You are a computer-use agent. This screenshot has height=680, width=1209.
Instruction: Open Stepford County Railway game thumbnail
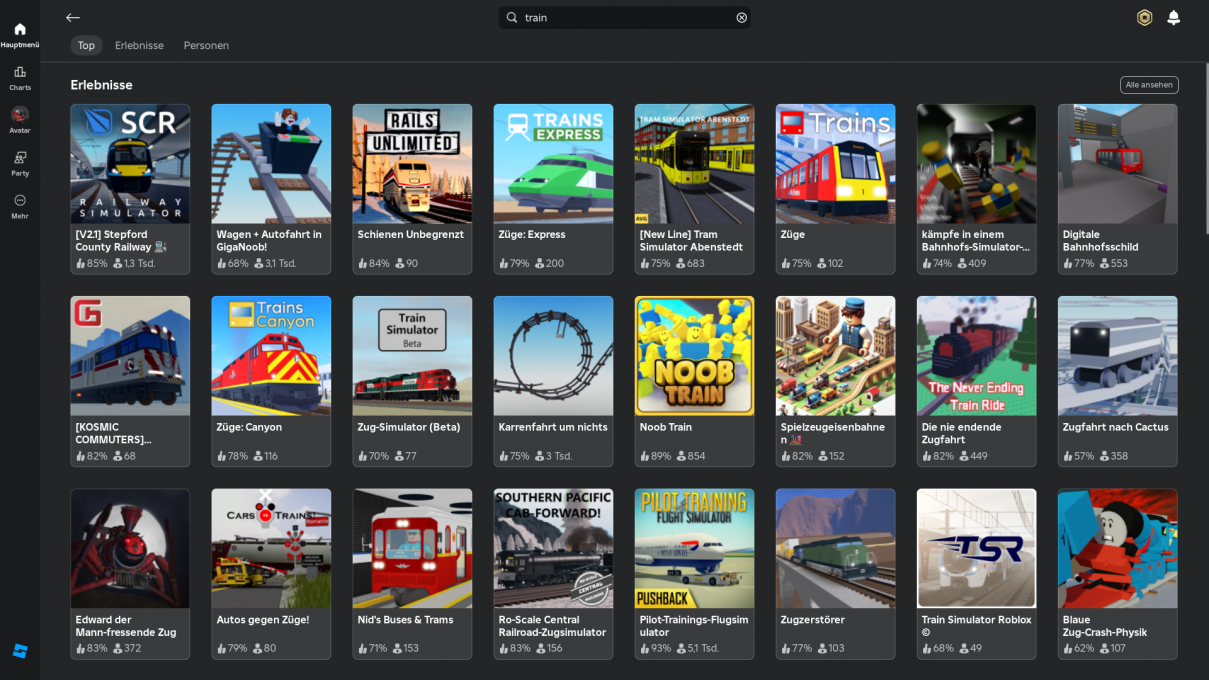pos(130,164)
